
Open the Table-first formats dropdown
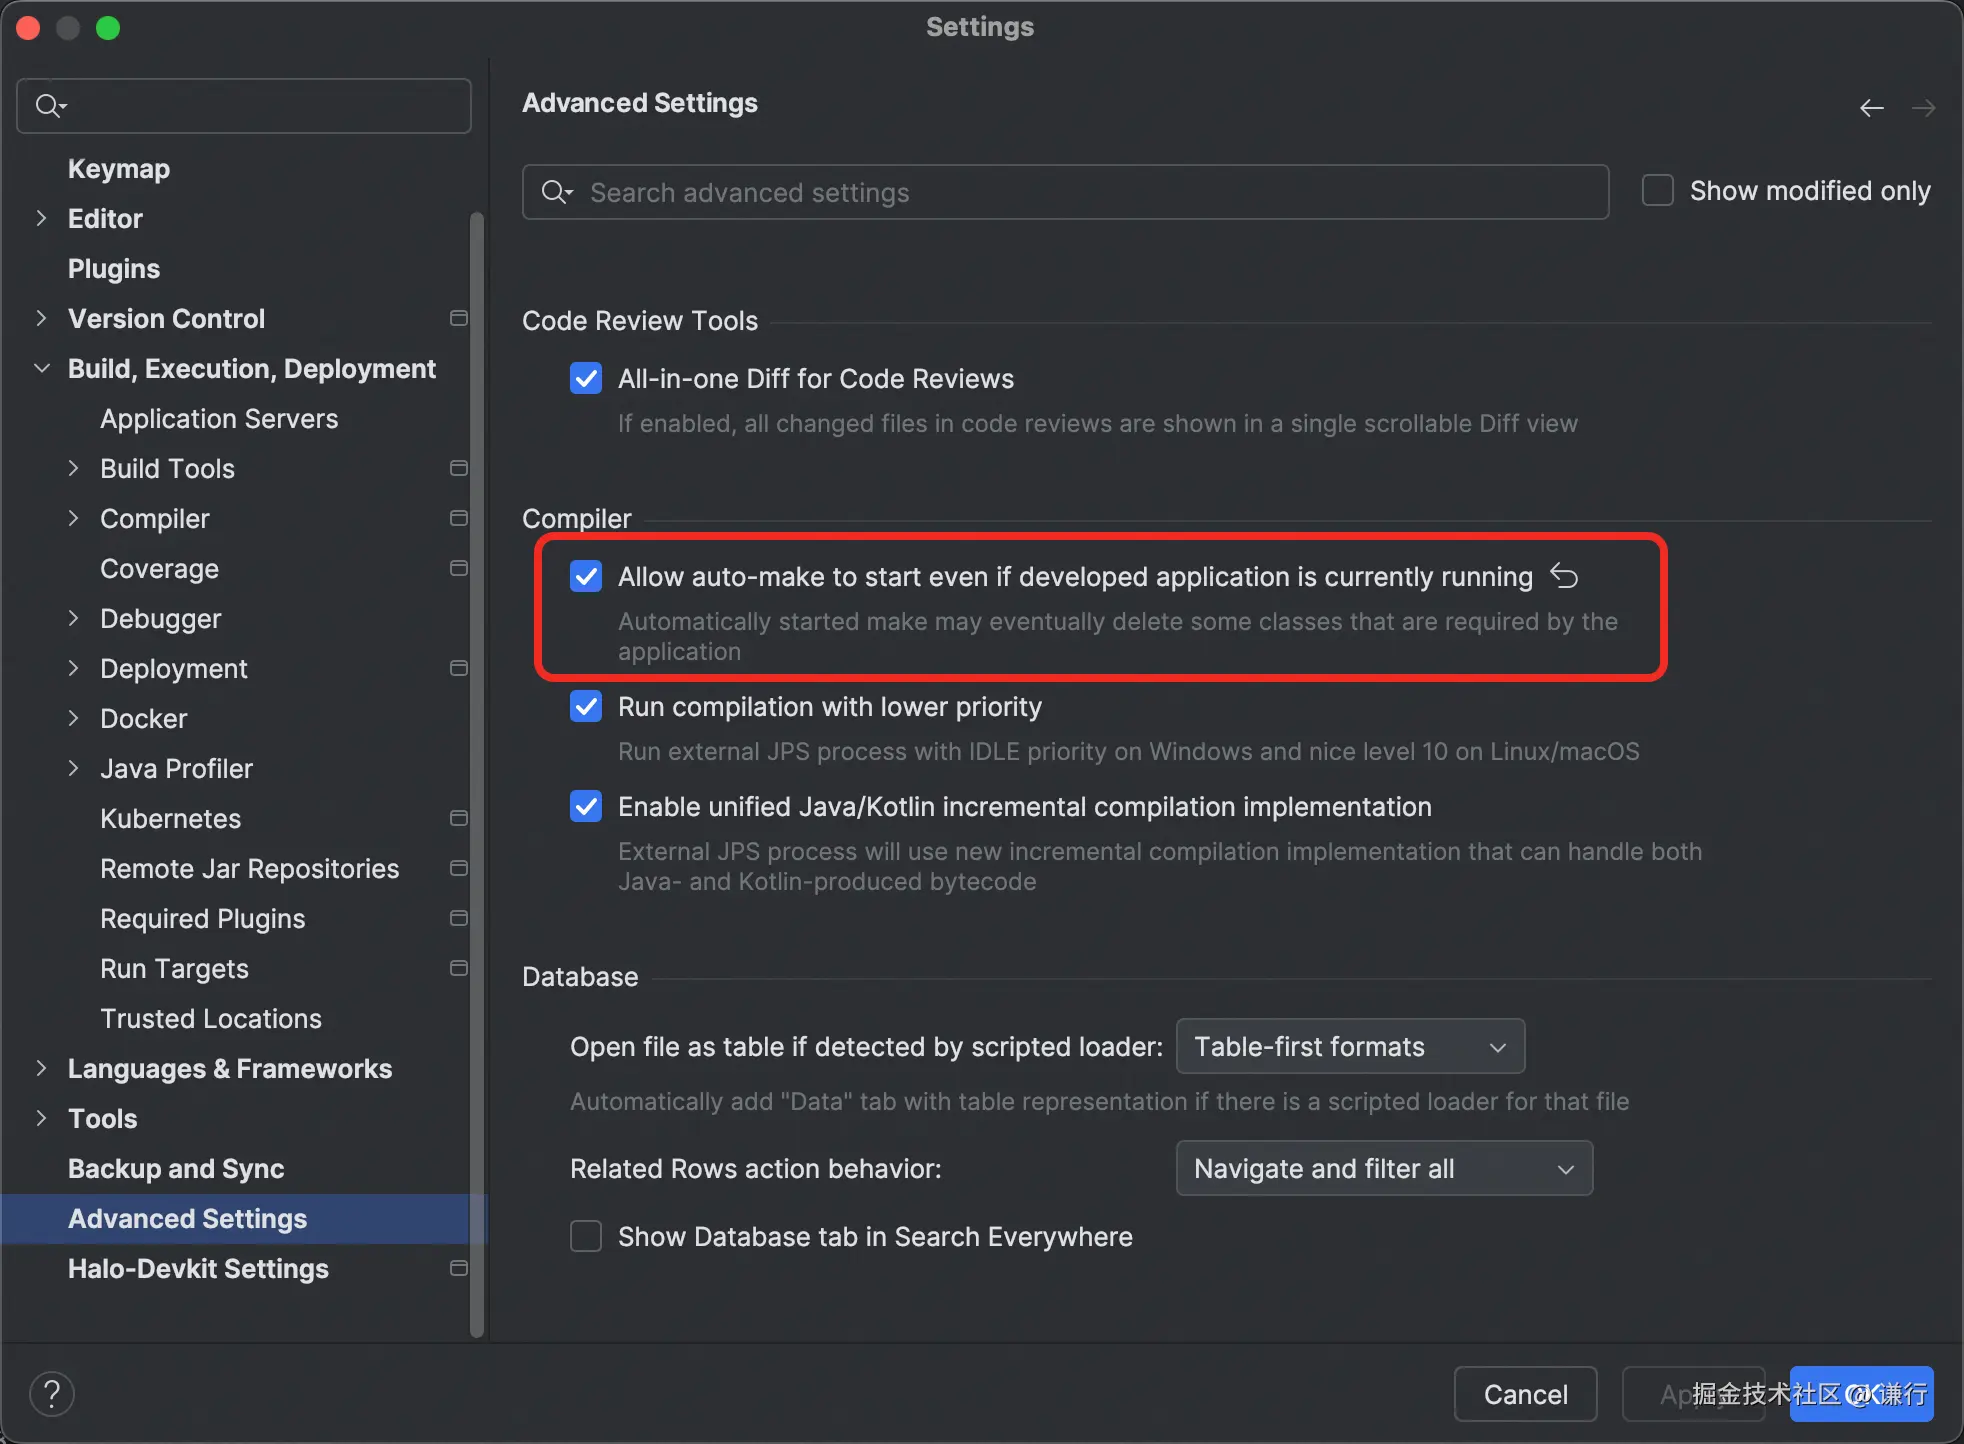(x=1350, y=1046)
